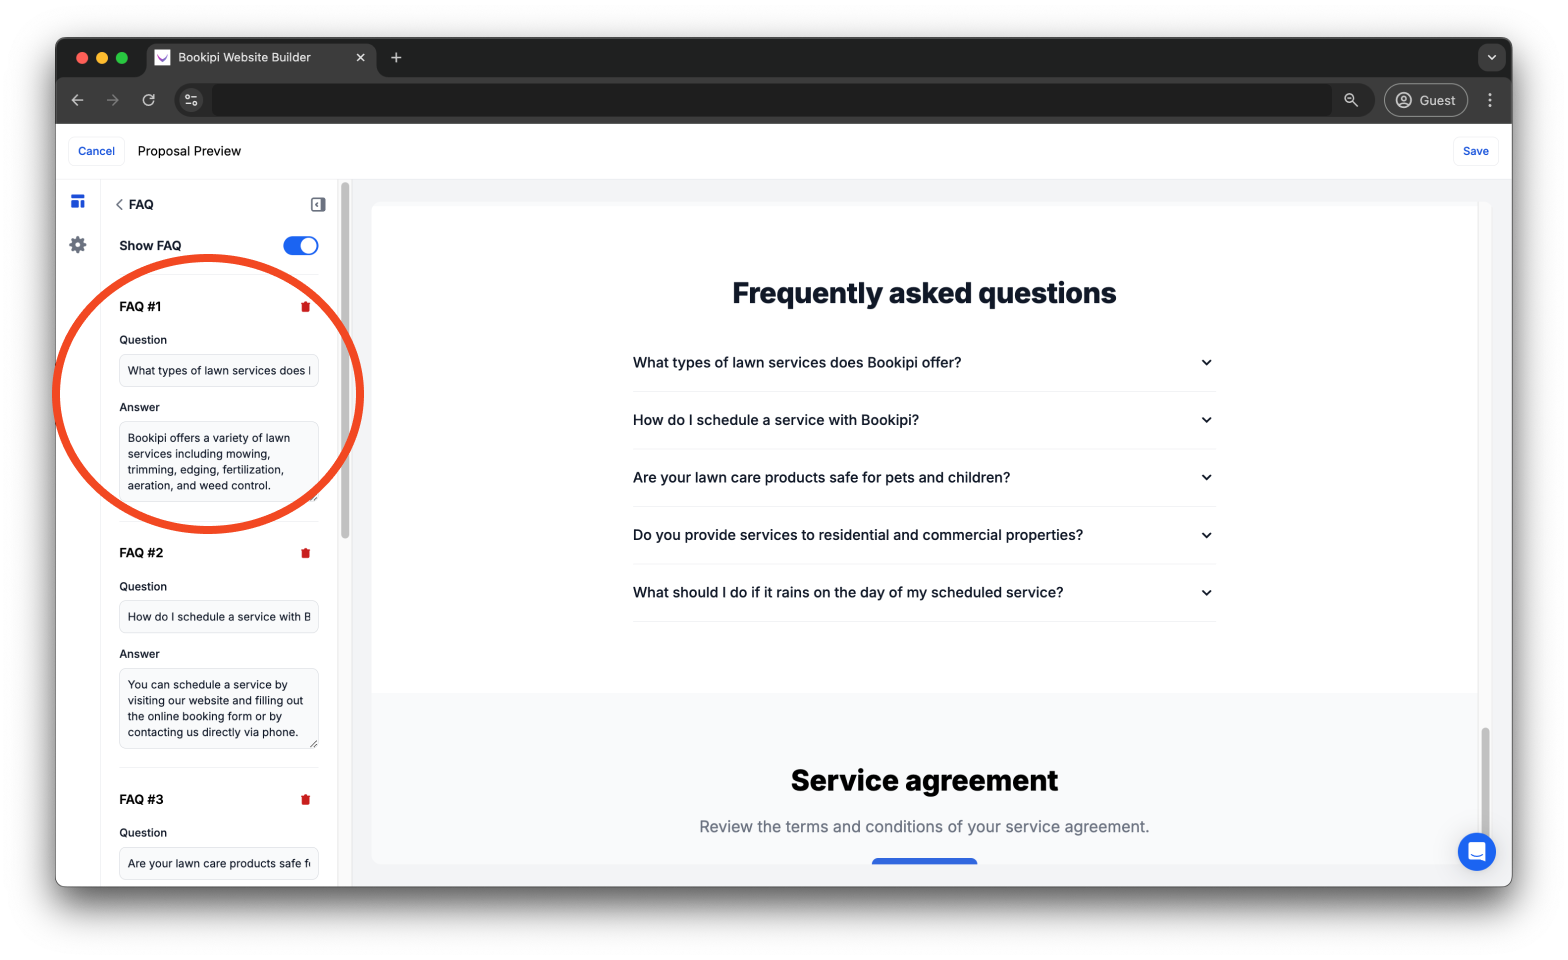1568x960 pixels.
Task: Click 'Review the terms and conditions' text
Action: (x=924, y=827)
